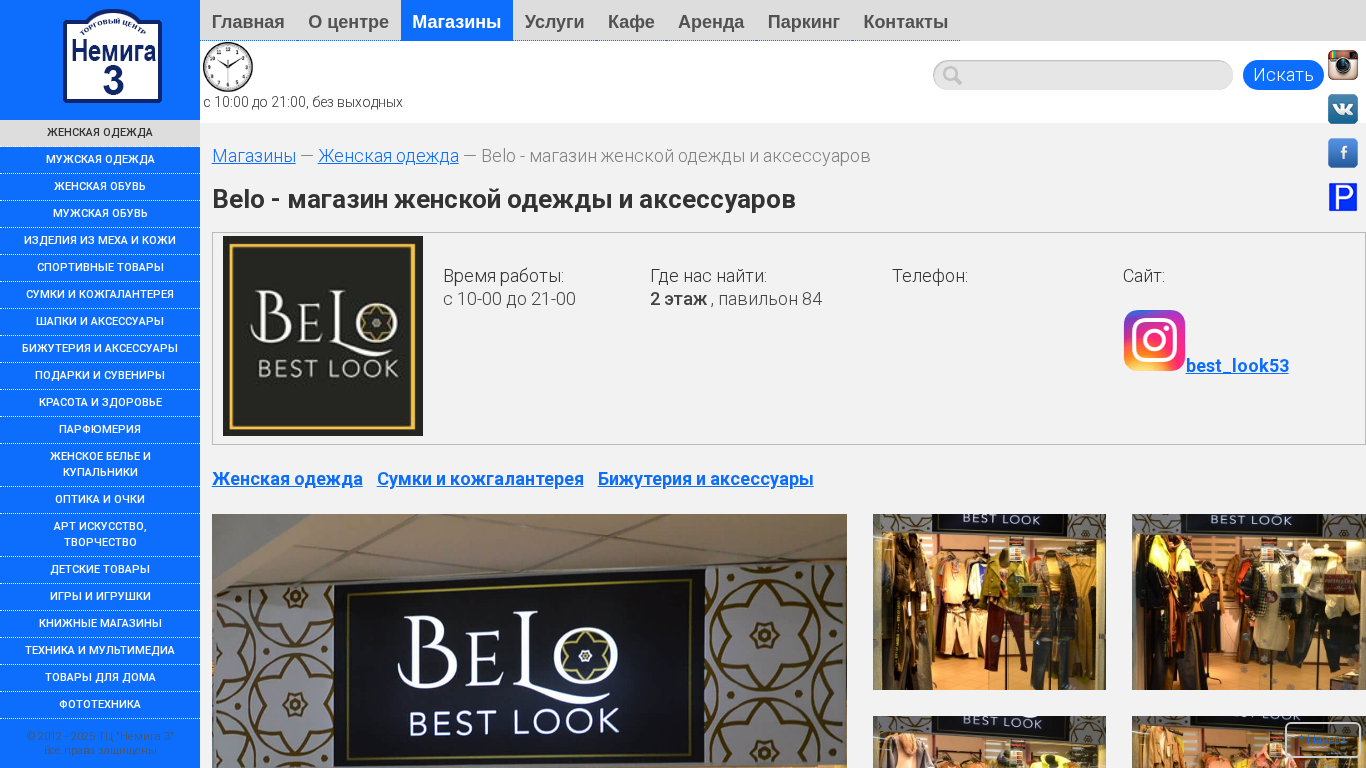Viewport: 1366px width, 768px height.
Task: Open the Аренда menu item
Action: (711, 21)
